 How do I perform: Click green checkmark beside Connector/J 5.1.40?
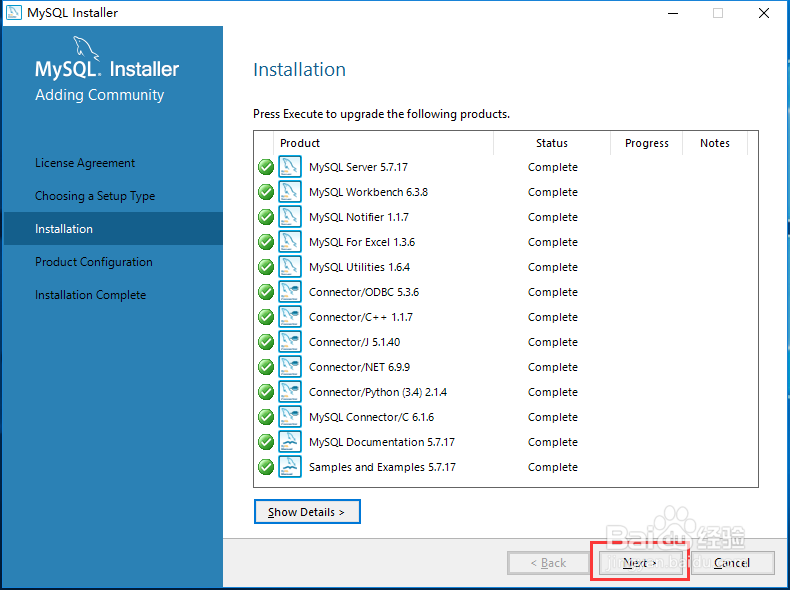(266, 342)
